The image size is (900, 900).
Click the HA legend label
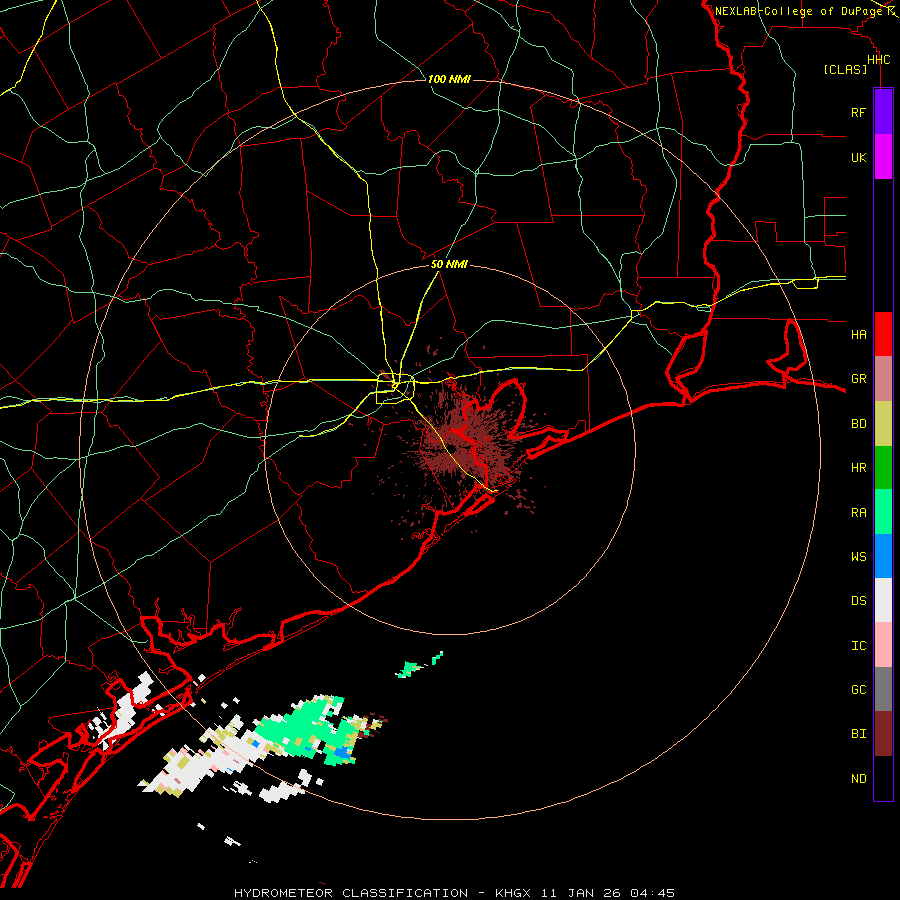pos(859,334)
